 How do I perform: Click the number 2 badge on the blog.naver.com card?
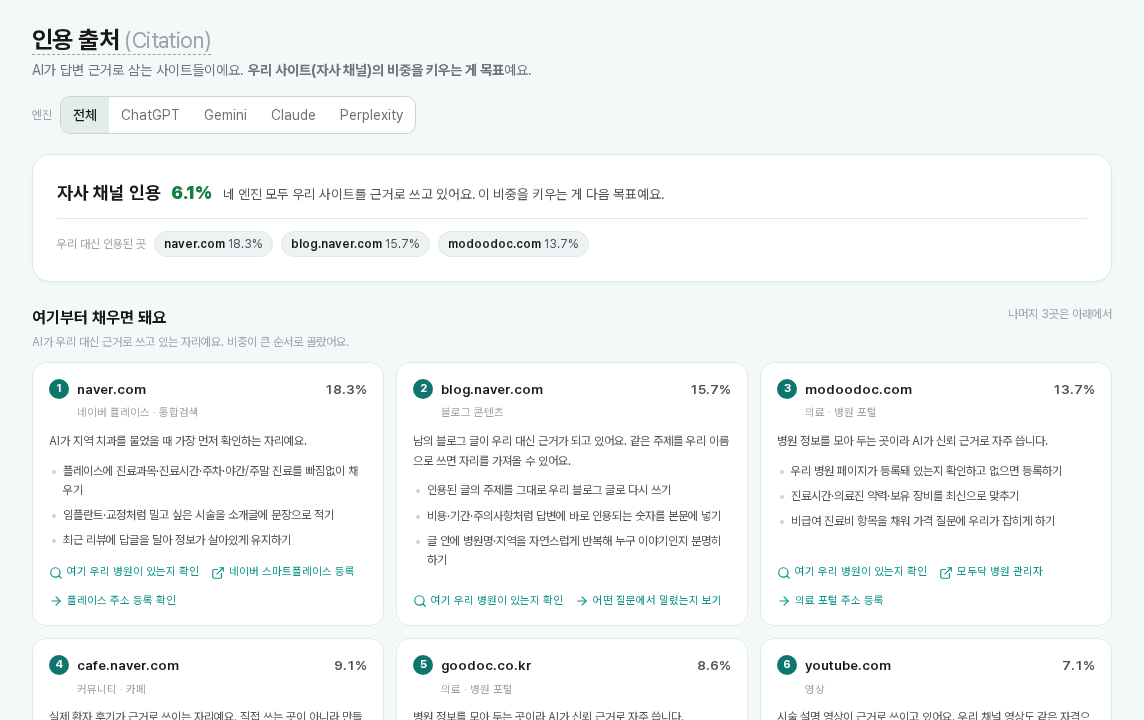[x=423, y=389]
